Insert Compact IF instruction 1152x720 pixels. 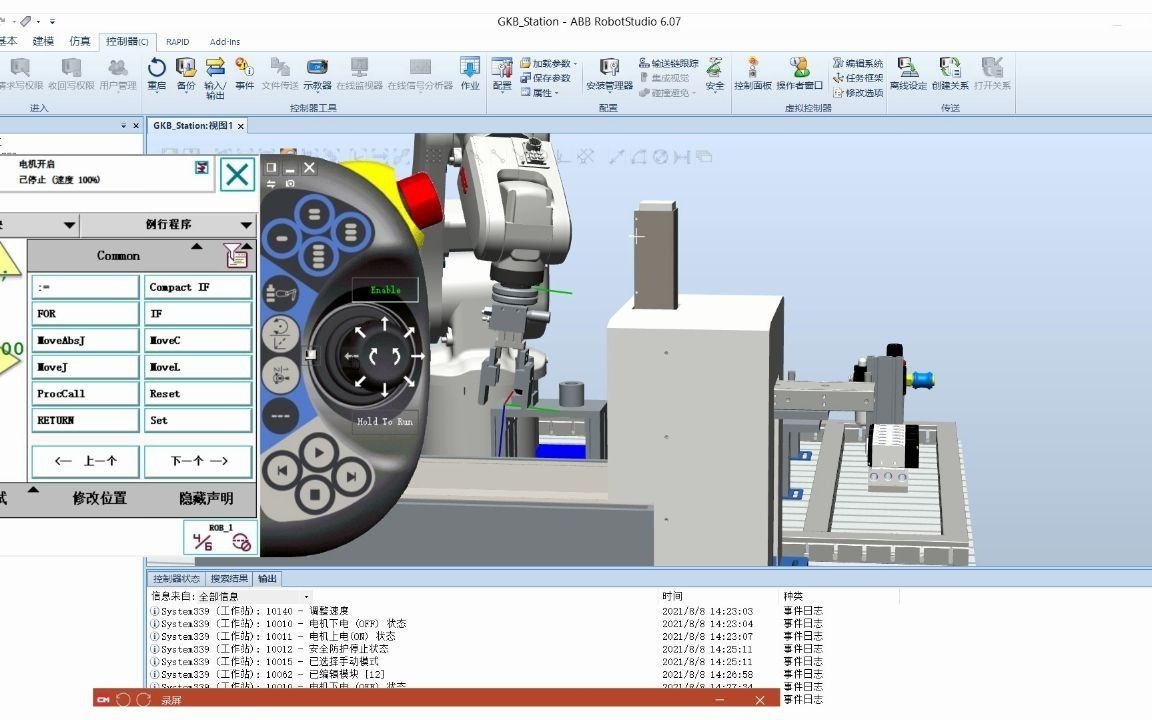coord(198,287)
